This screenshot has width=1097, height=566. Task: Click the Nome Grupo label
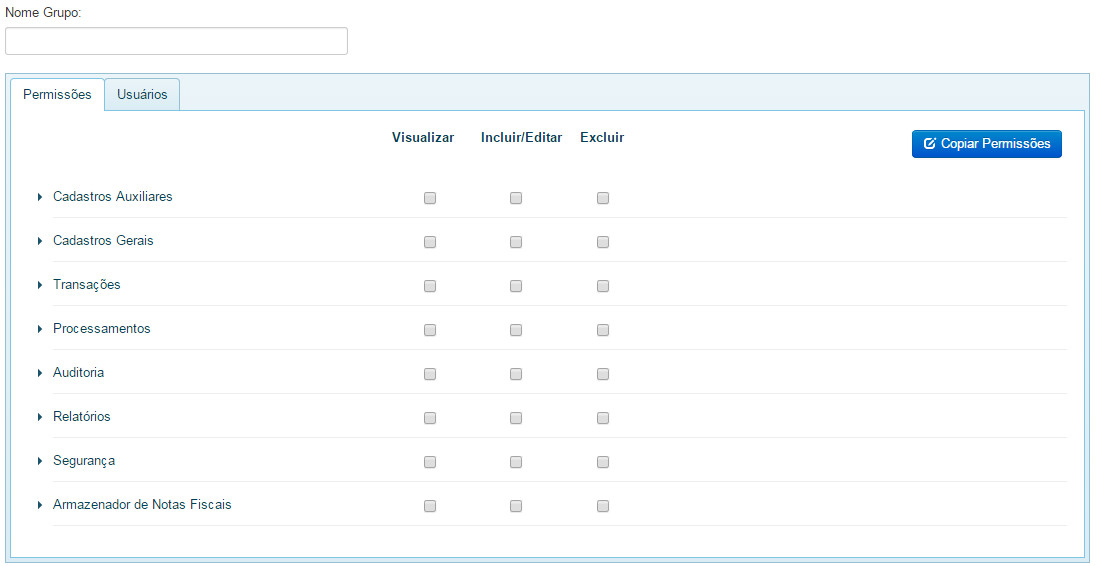(x=43, y=13)
